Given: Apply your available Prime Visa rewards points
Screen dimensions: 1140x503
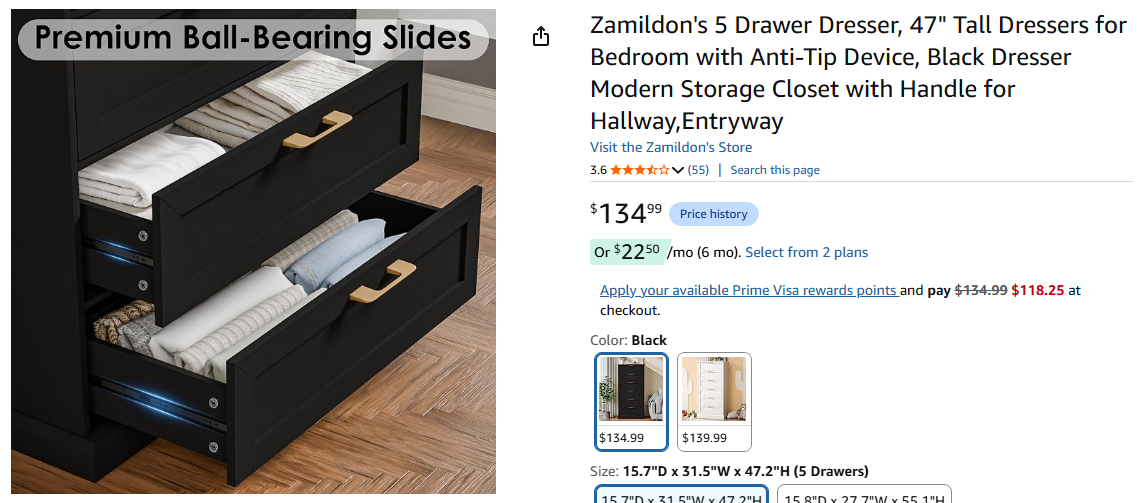Looking at the screenshot, I should click(x=750, y=290).
